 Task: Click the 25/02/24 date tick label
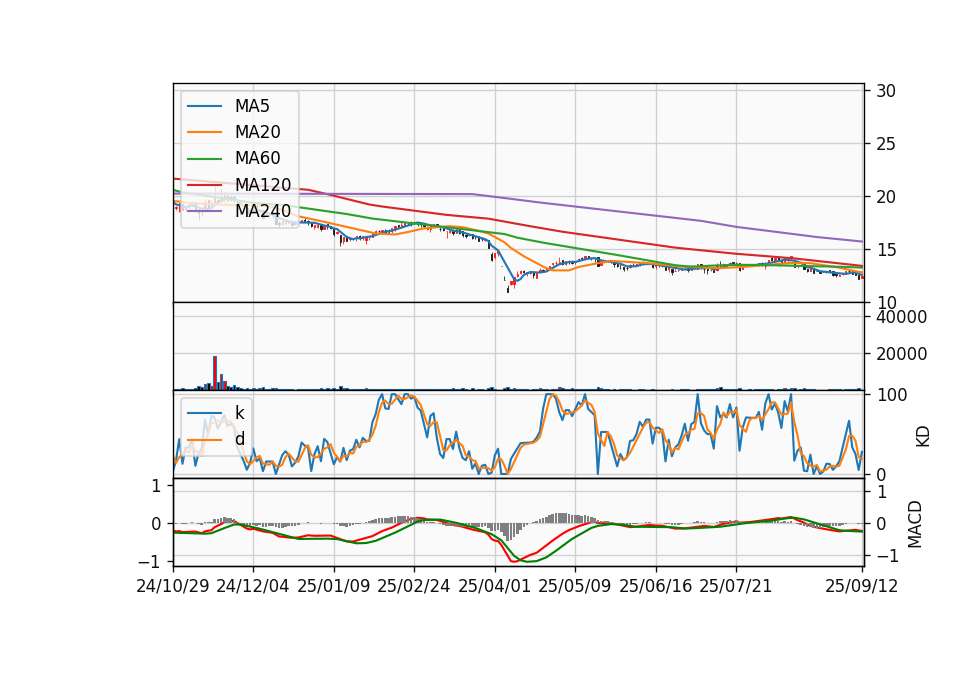point(414,586)
